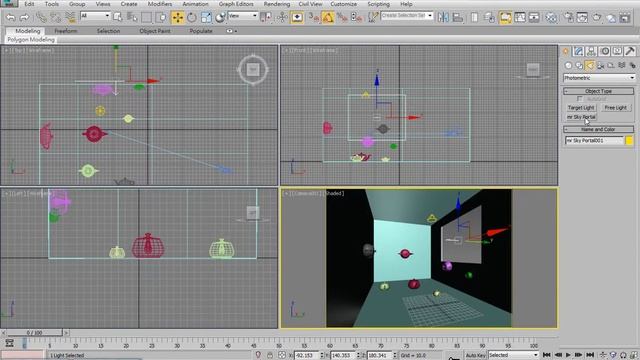The height and width of the screenshot is (360, 640).
Task: Open the Graph Editors menu
Action: (x=236, y=4)
